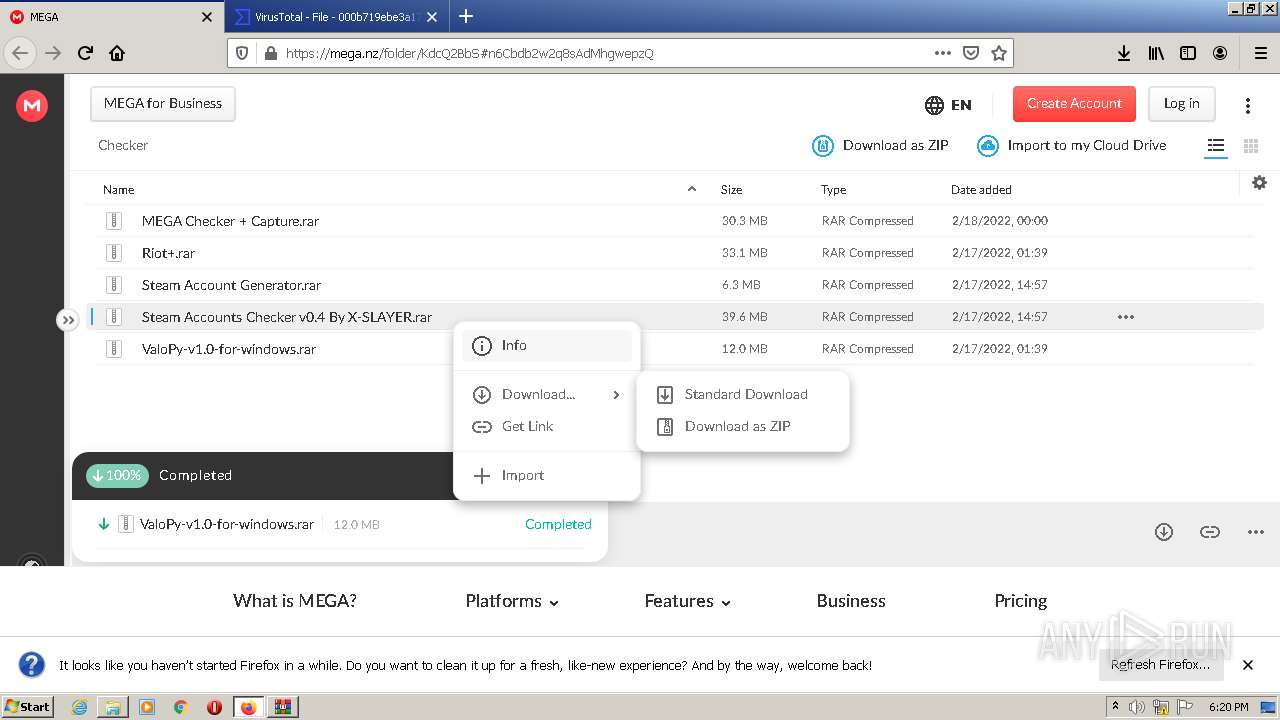Click link icon in bottom bar
The height and width of the screenshot is (720, 1280).
(1209, 532)
